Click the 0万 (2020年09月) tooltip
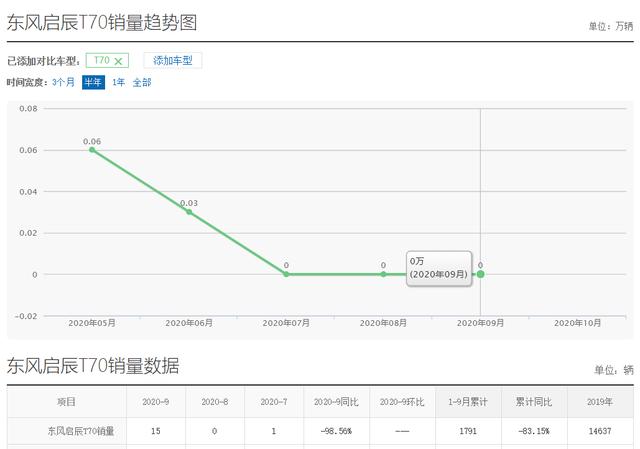This screenshot has height=449, width=640. coord(439,268)
